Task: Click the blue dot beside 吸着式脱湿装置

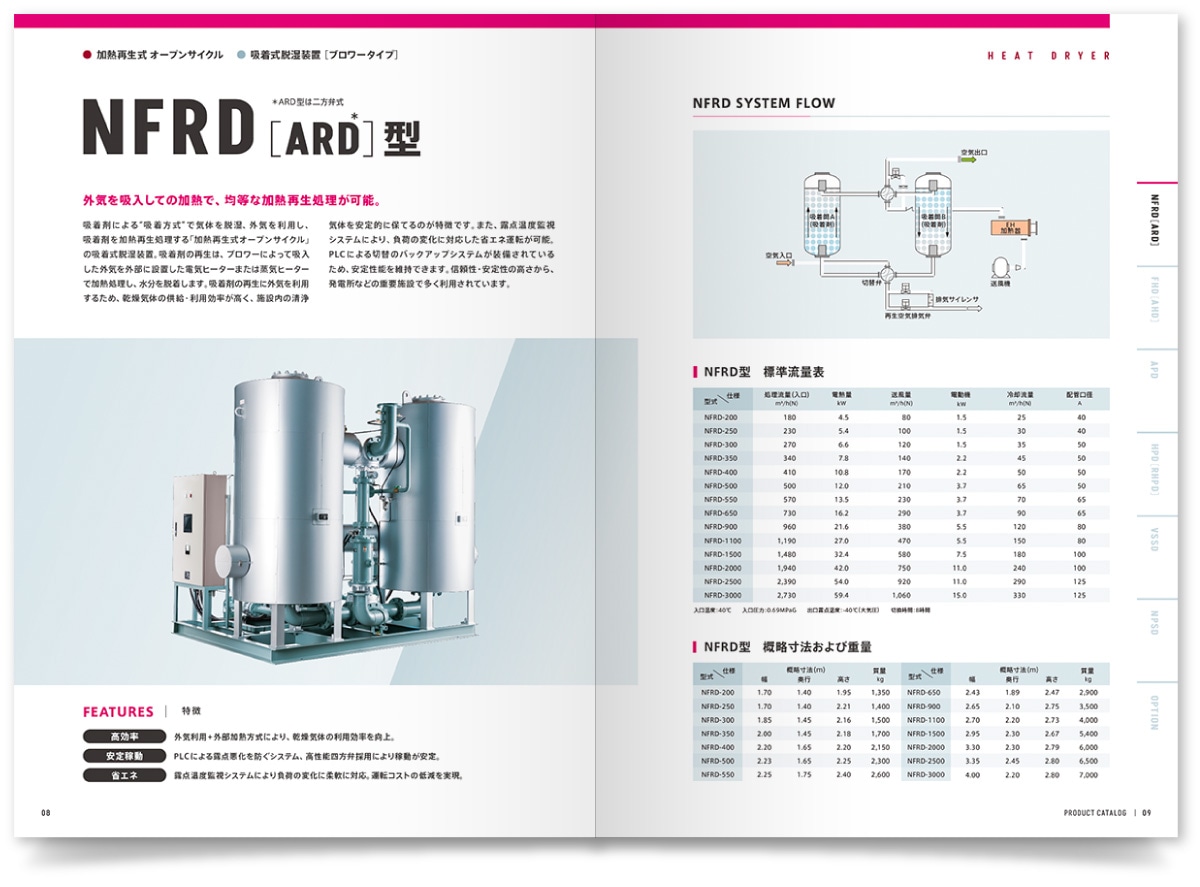Action: pos(241,55)
